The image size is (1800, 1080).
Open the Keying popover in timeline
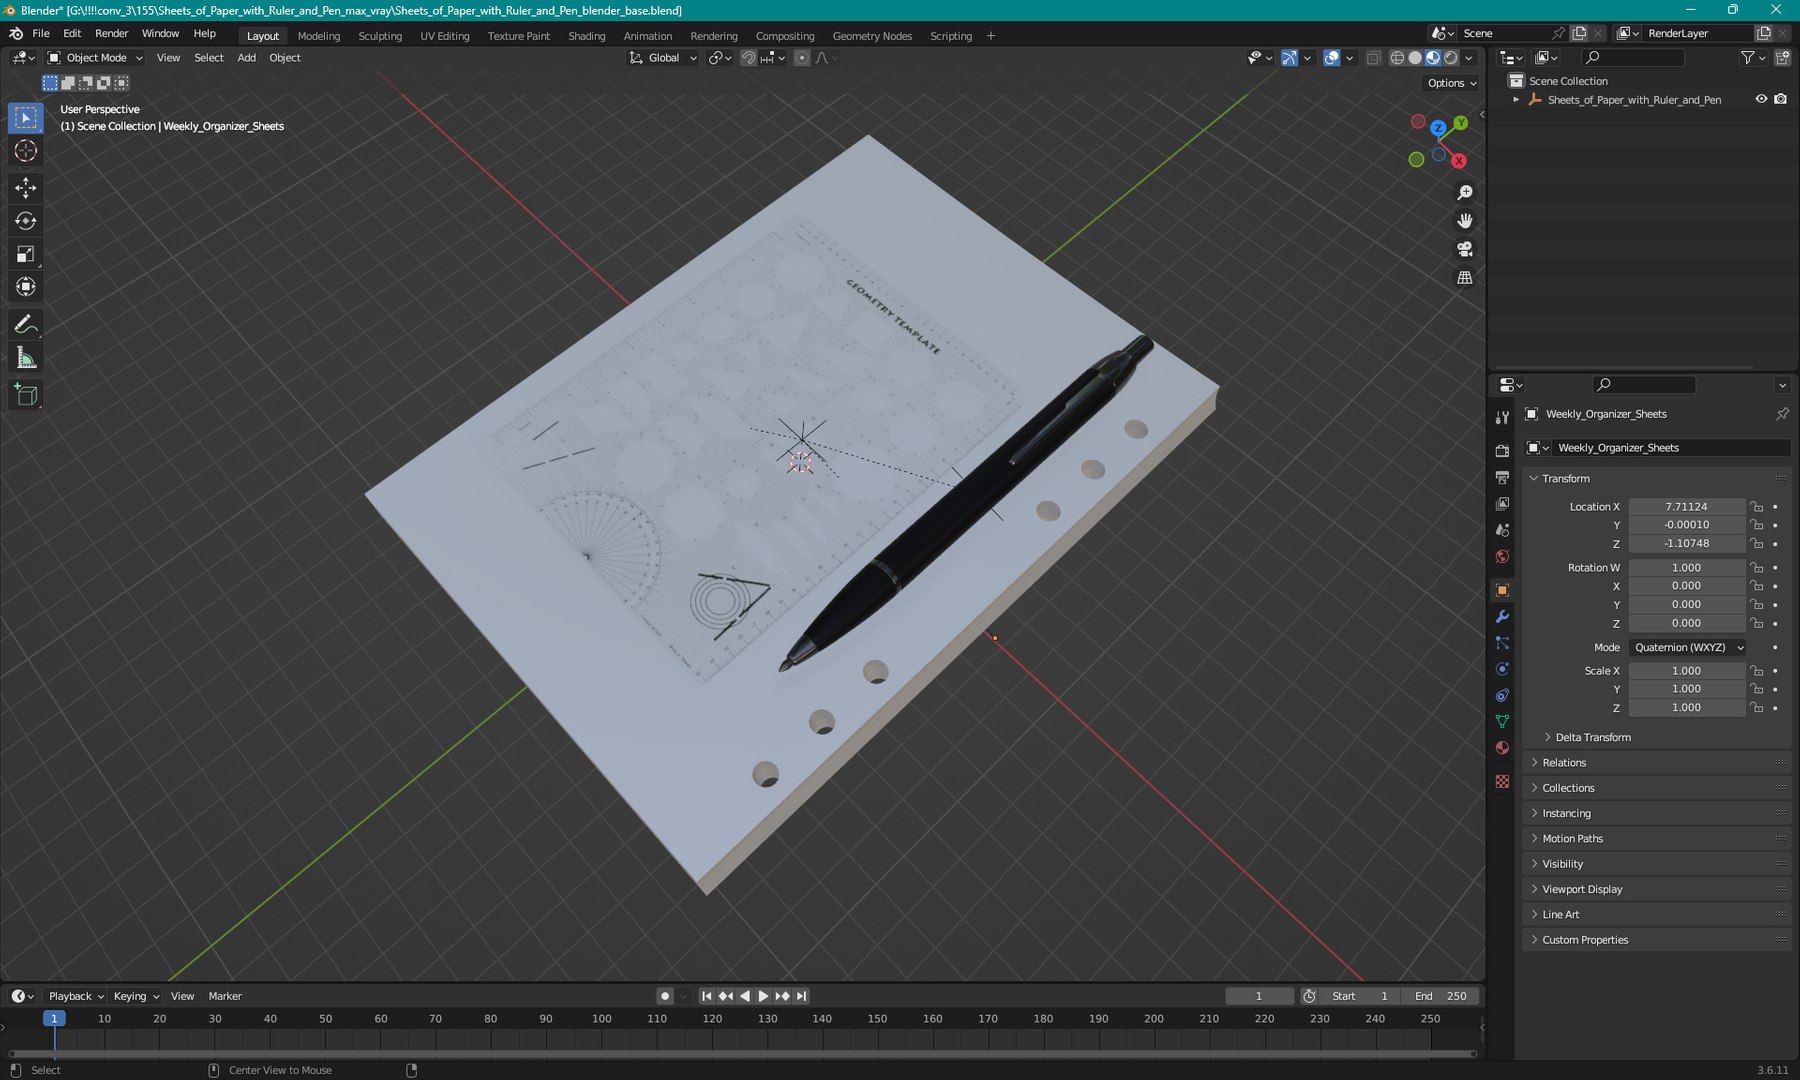[x=136, y=997]
